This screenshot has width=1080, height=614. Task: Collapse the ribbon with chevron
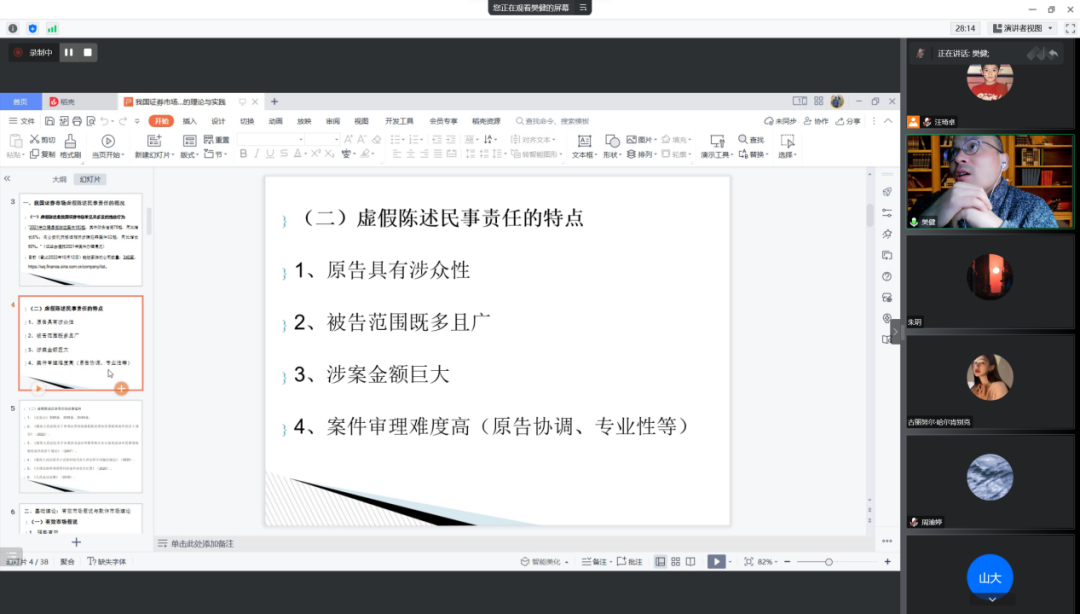tap(889, 121)
